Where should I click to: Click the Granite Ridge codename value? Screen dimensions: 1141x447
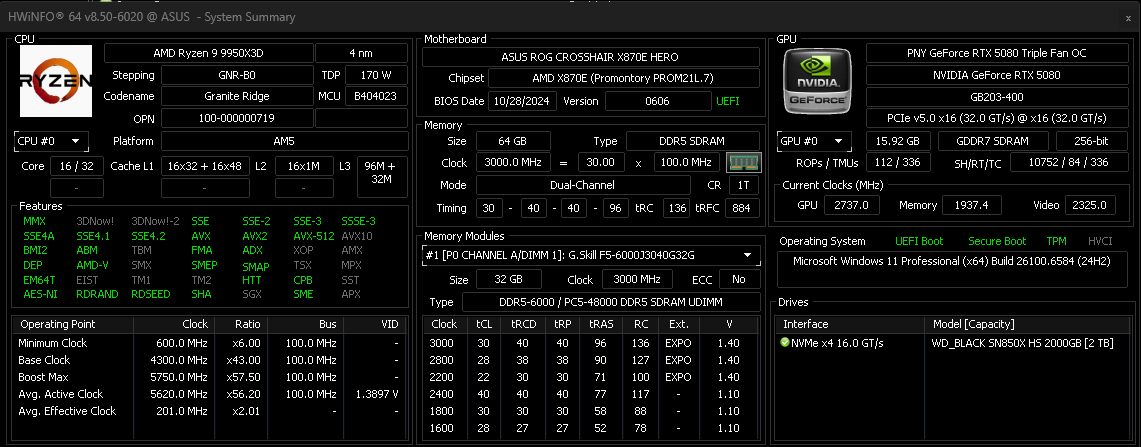(237, 96)
